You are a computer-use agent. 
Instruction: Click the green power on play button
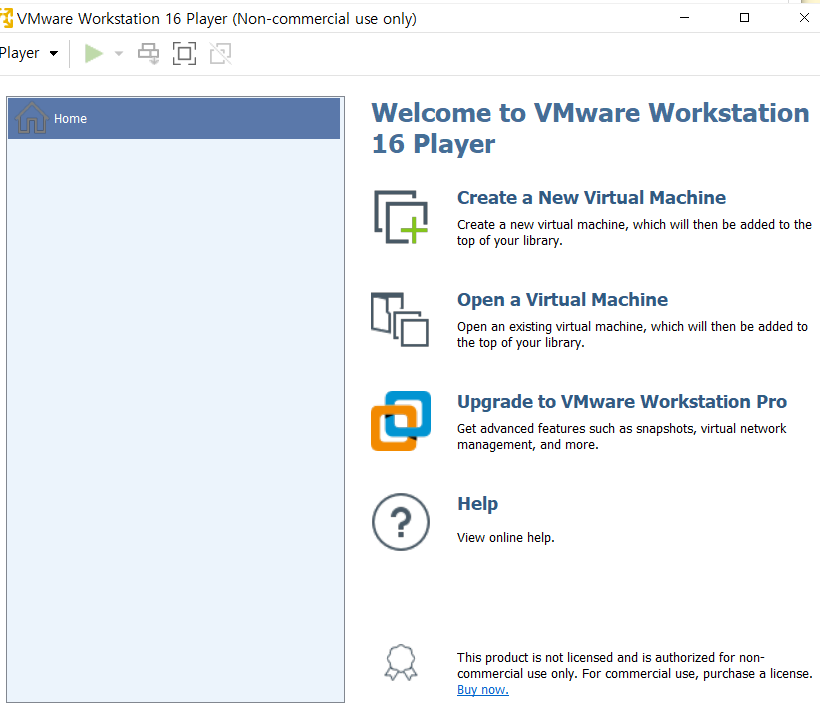click(x=94, y=53)
